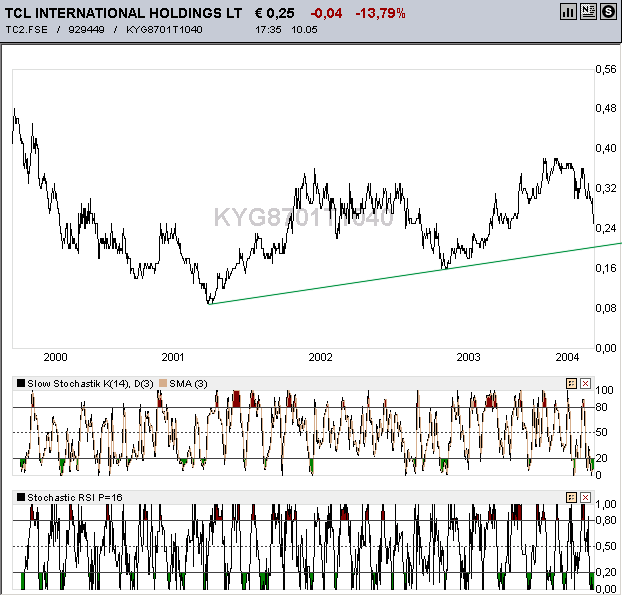Click the 2002 year label on axis

coord(321,357)
